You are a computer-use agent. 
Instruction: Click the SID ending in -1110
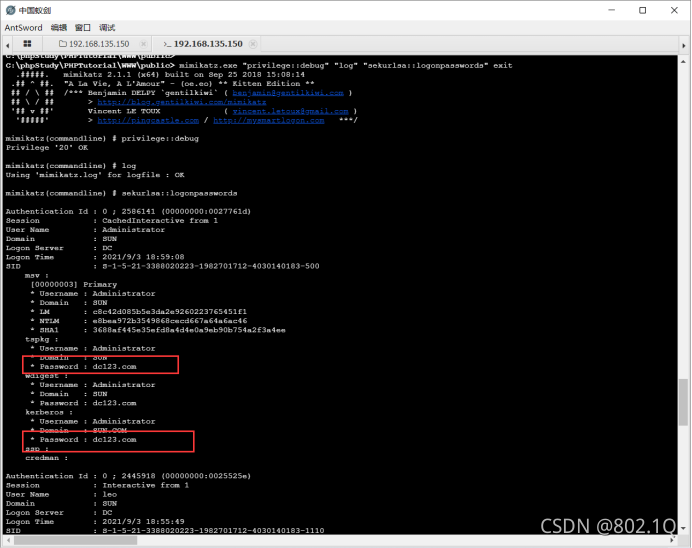(x=213, y=530)
